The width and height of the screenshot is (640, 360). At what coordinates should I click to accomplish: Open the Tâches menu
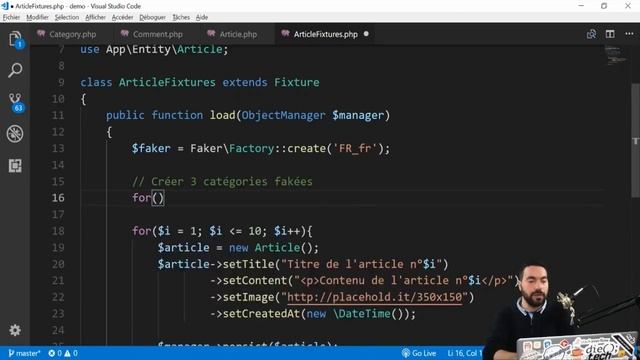pos(181,17)
